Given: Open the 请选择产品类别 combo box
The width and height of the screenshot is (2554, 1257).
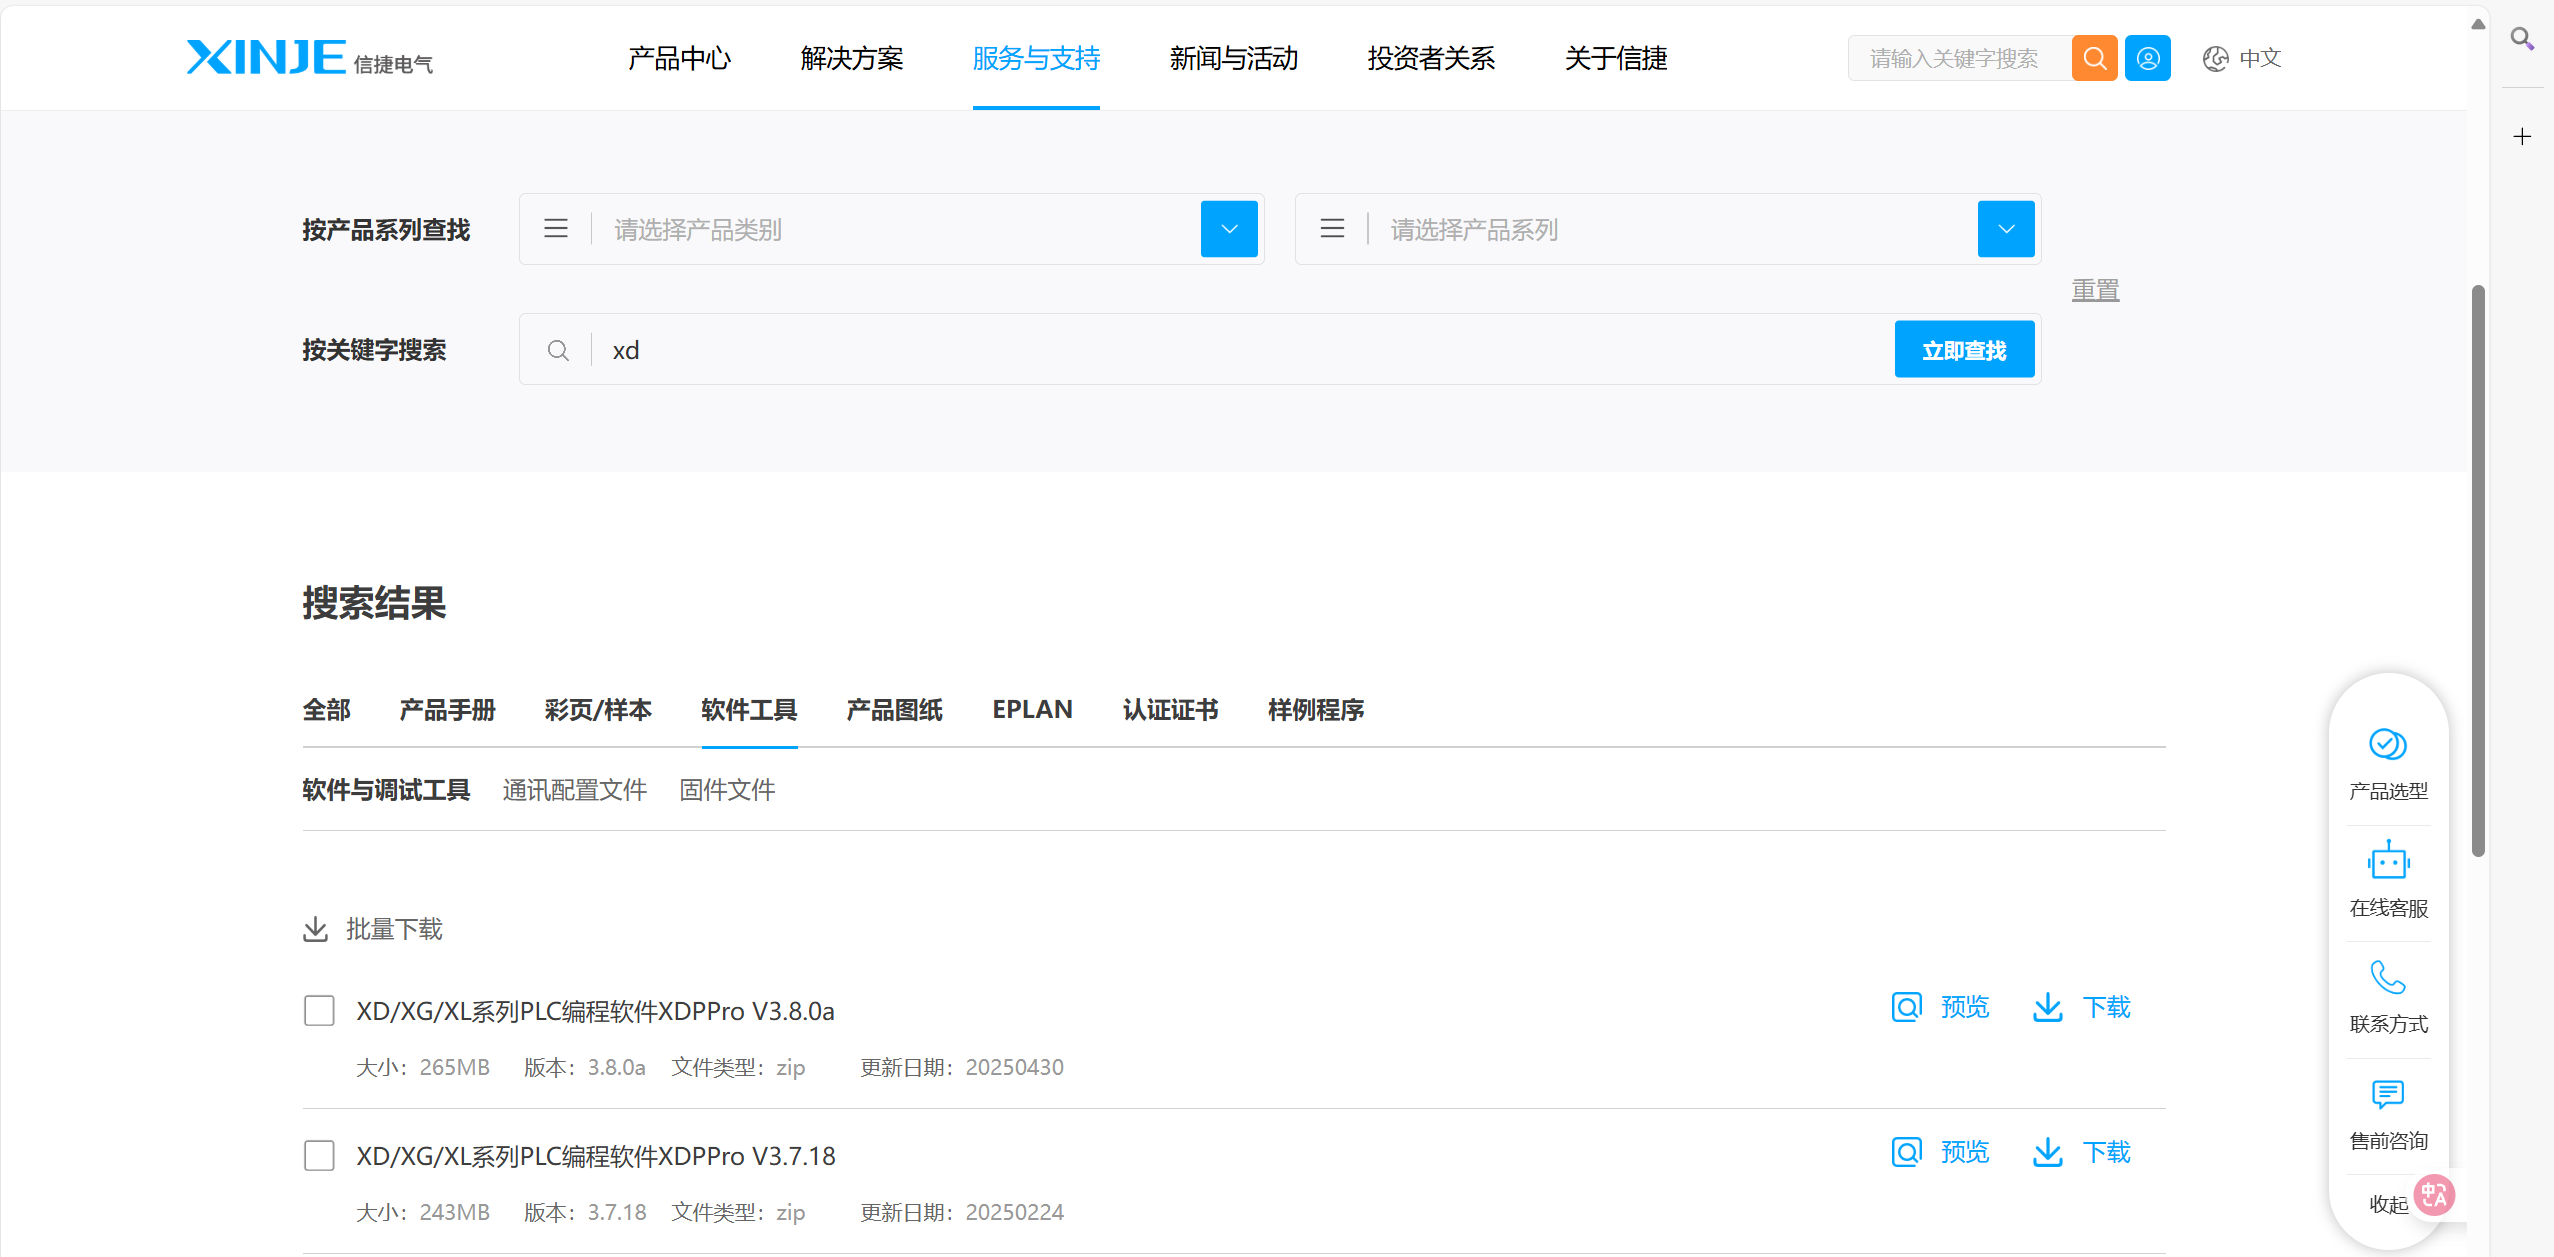Looking at the screenshot, I should pos(891,229).
